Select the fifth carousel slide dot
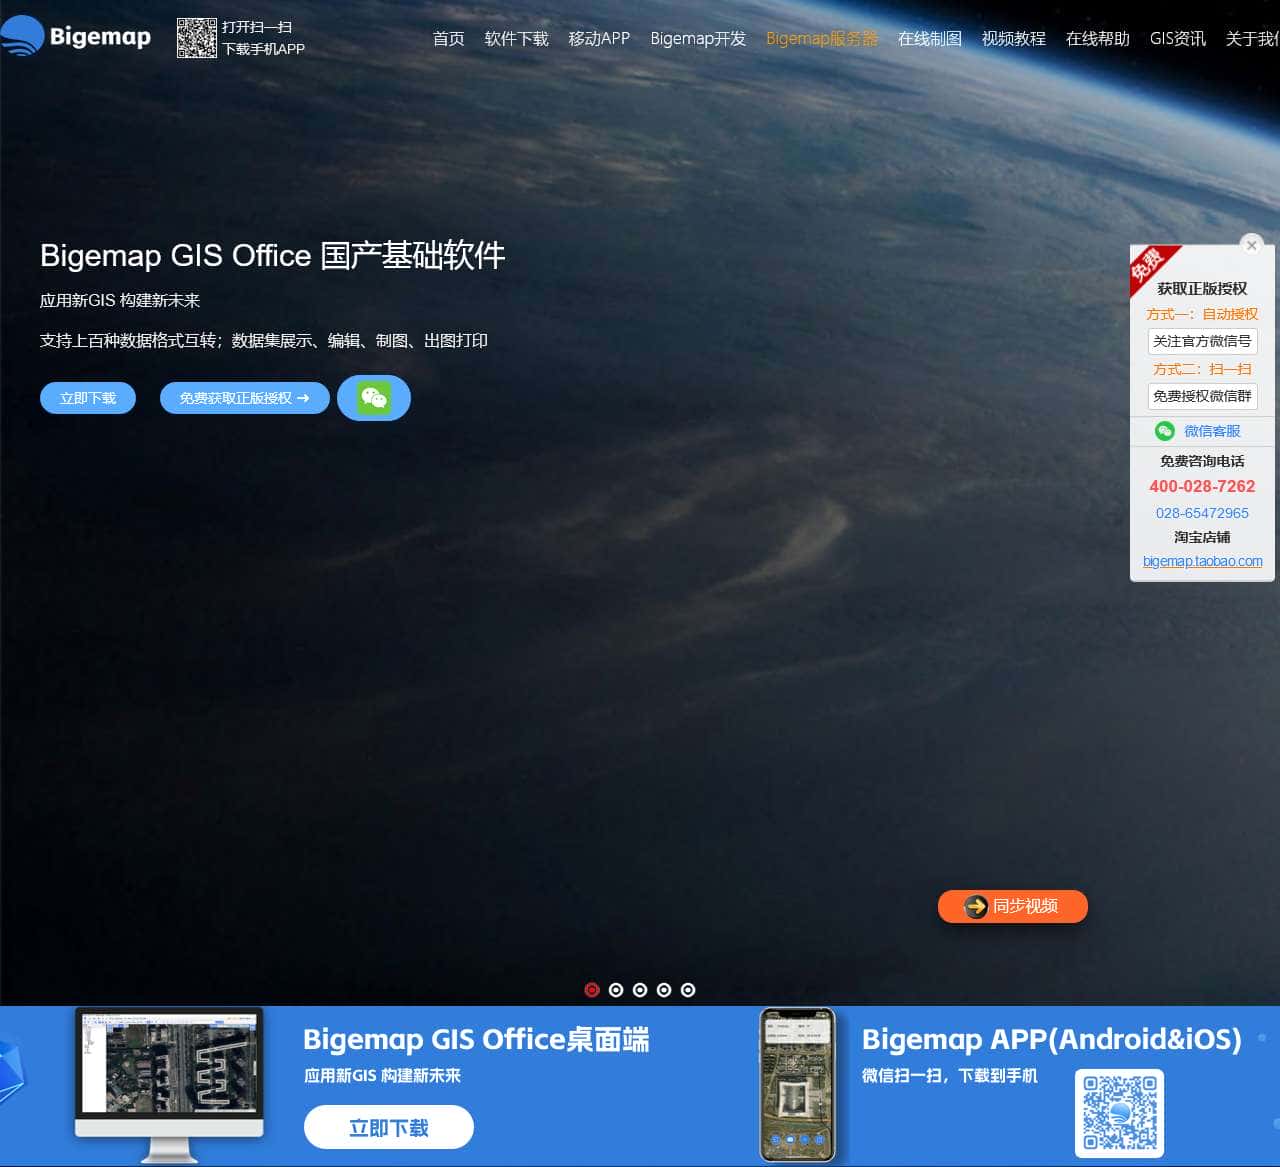This screenshot has width=1280, height=1167. point(688,990)
